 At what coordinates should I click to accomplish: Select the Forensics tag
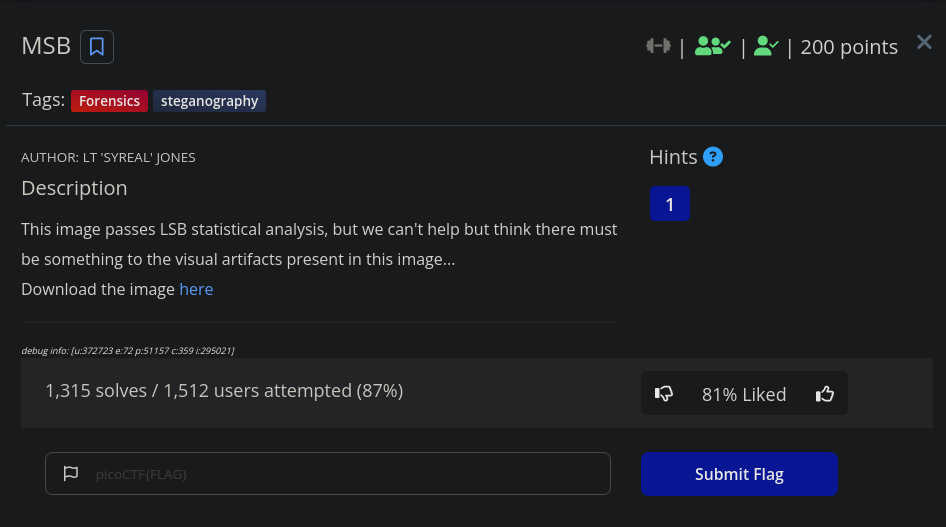tap(109, 101)
